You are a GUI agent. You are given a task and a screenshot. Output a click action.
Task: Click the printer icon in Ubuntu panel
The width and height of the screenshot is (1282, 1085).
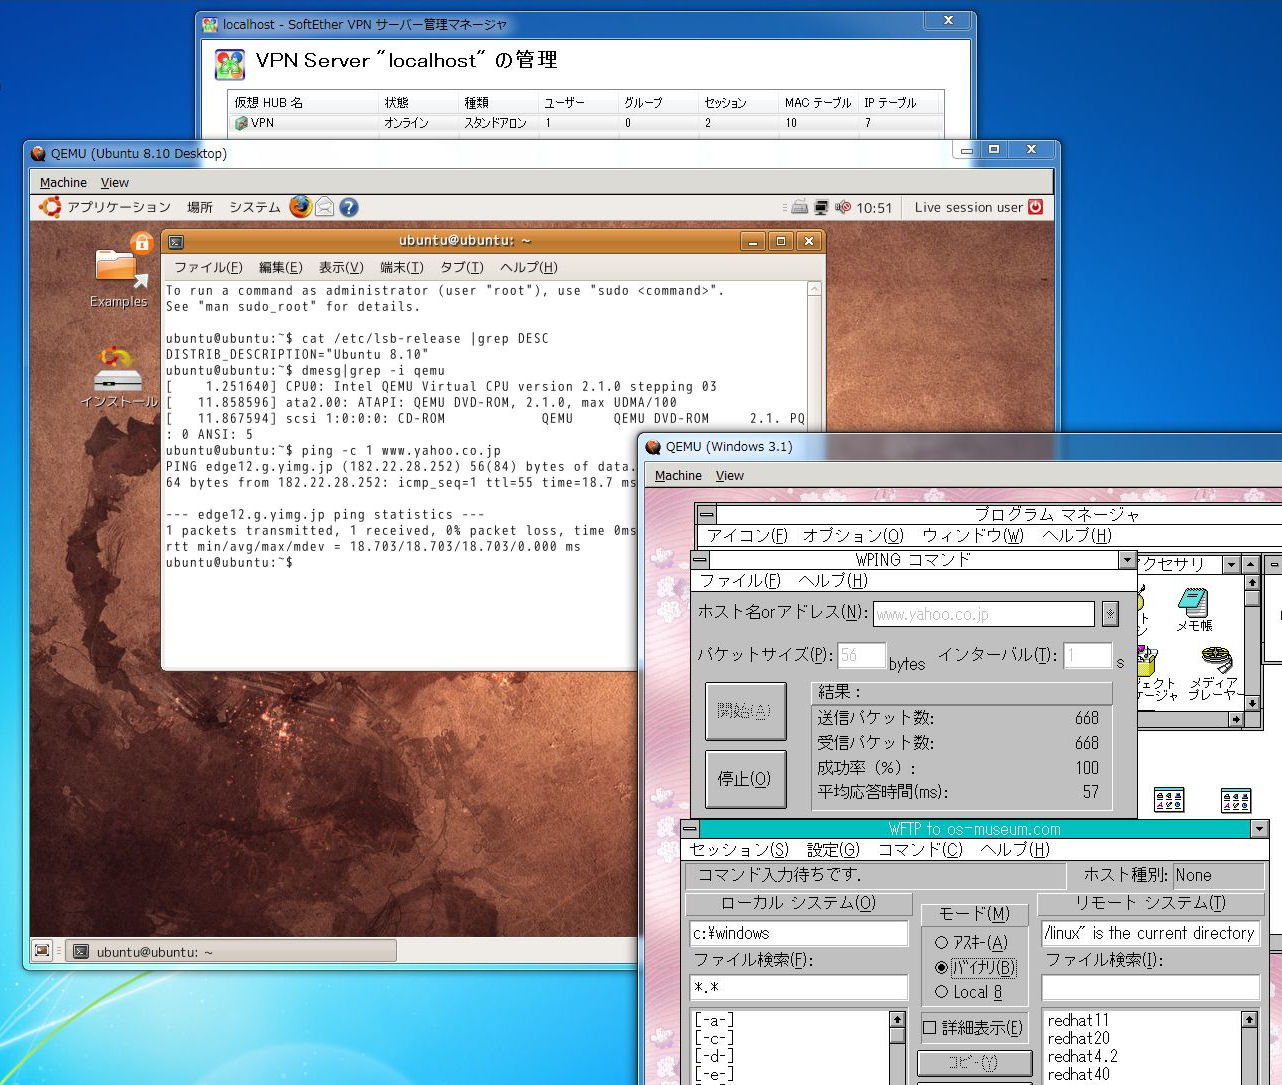click(x=799, y=207)
